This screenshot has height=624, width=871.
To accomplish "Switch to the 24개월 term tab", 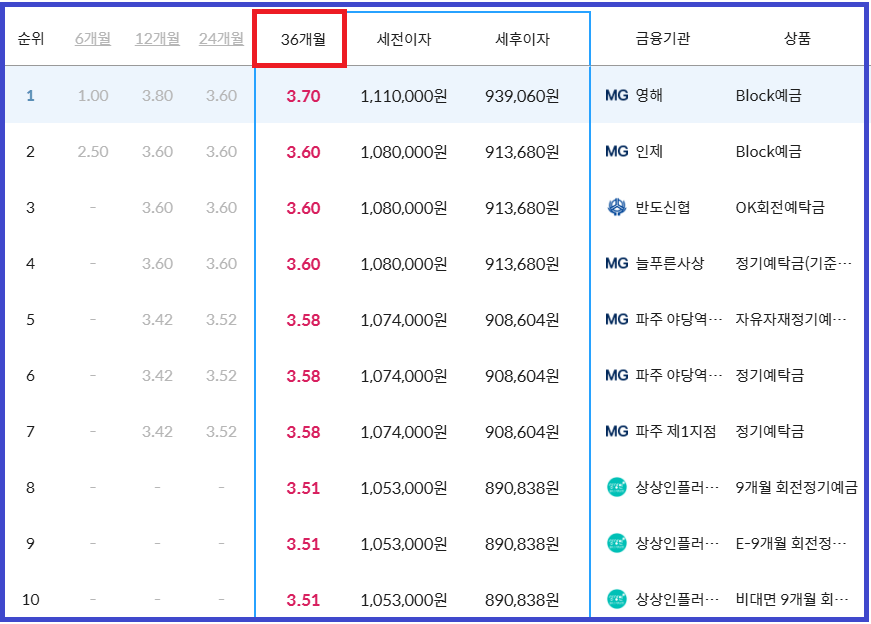I will tap(221, 39).
